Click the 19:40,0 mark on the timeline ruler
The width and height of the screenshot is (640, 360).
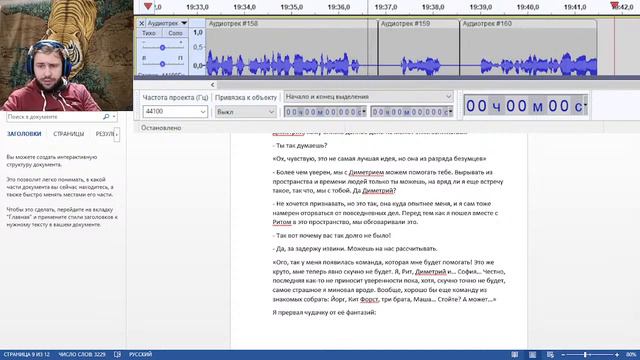[528, 7]
